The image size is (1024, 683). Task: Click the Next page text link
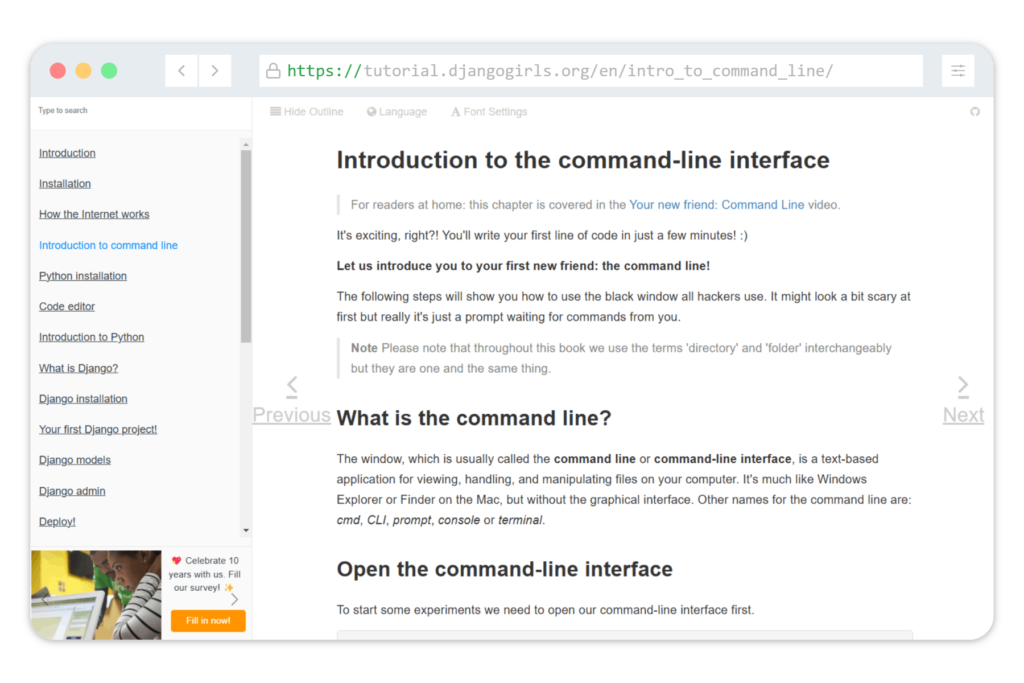[963, 415]
